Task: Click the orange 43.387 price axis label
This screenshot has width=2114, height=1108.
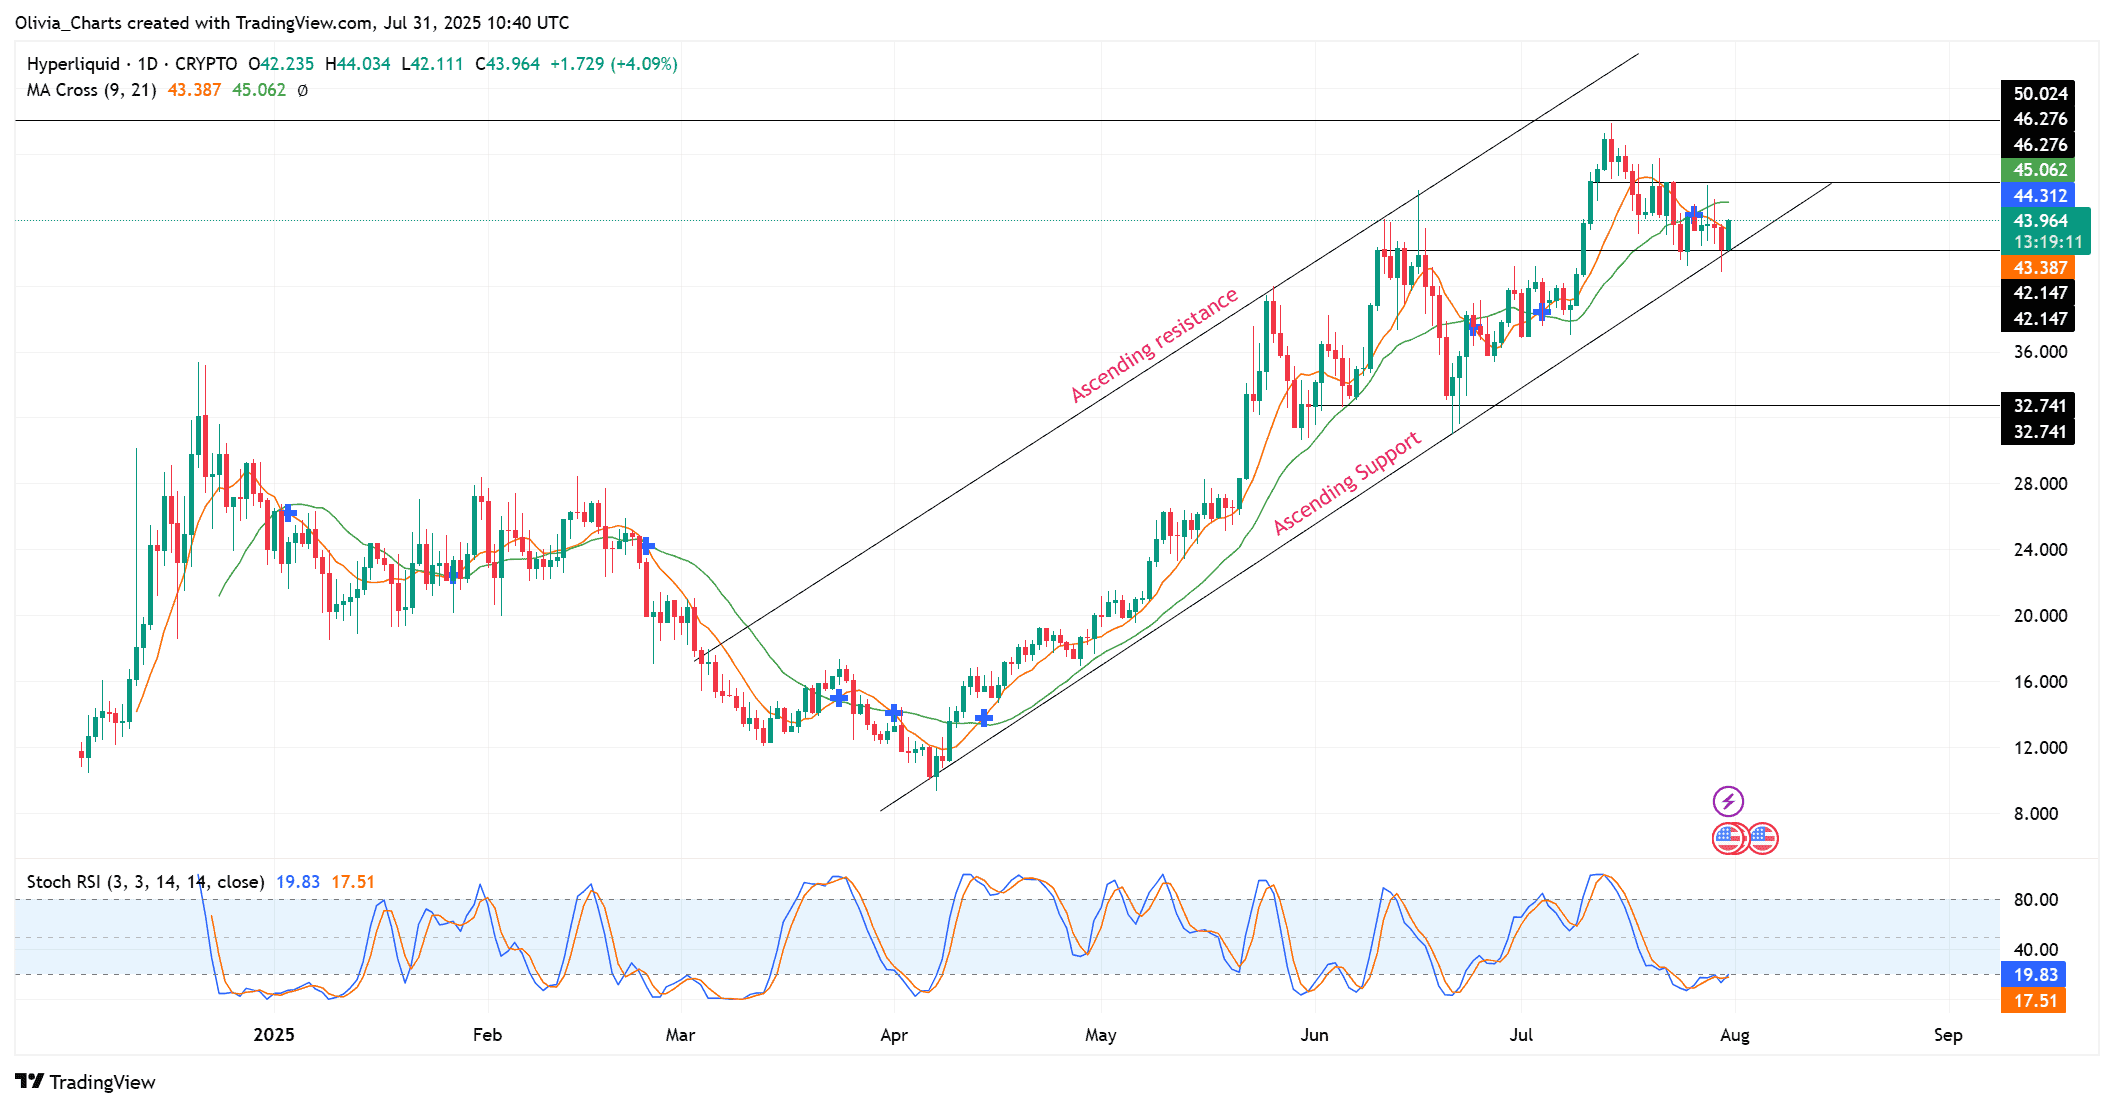Action: [x=2038, y=268]
